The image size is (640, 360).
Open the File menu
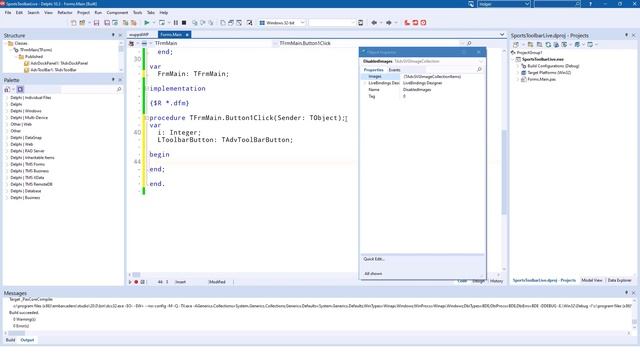tap(8, 13)
